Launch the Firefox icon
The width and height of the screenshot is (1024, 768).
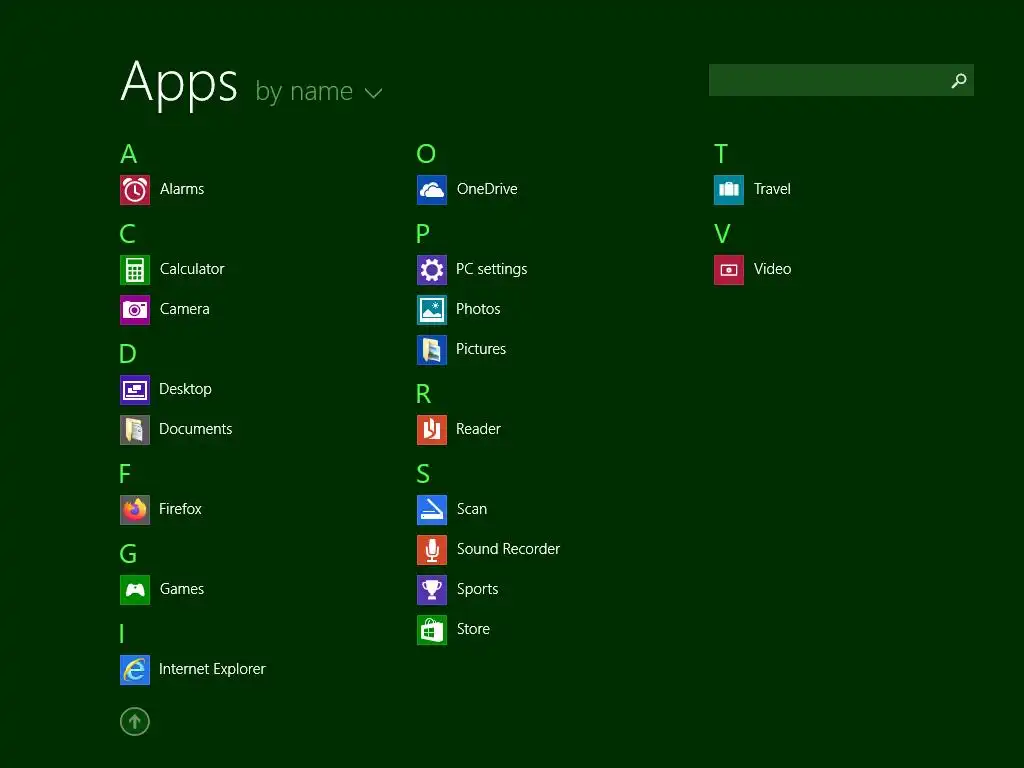(135, 509)
